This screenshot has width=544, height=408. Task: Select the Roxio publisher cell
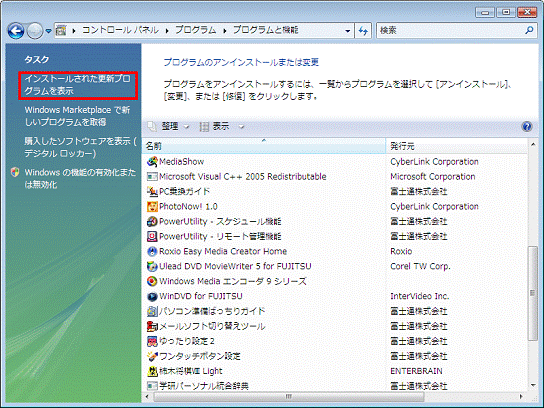(x=401, y=251)
